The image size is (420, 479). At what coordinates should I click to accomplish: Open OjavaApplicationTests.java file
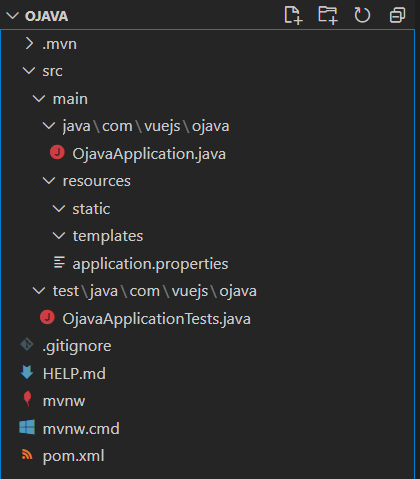point(156,319)
